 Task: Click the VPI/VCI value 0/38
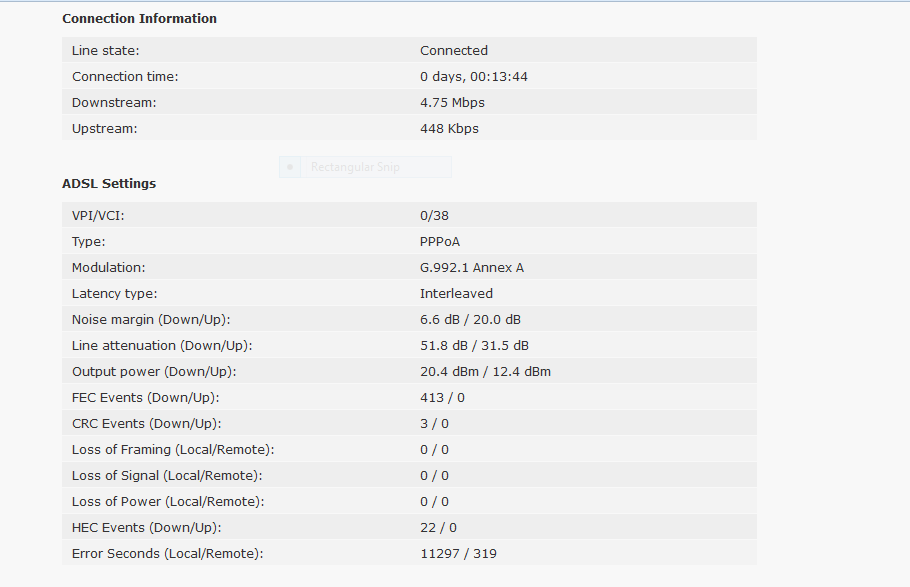tap(435, 216)
